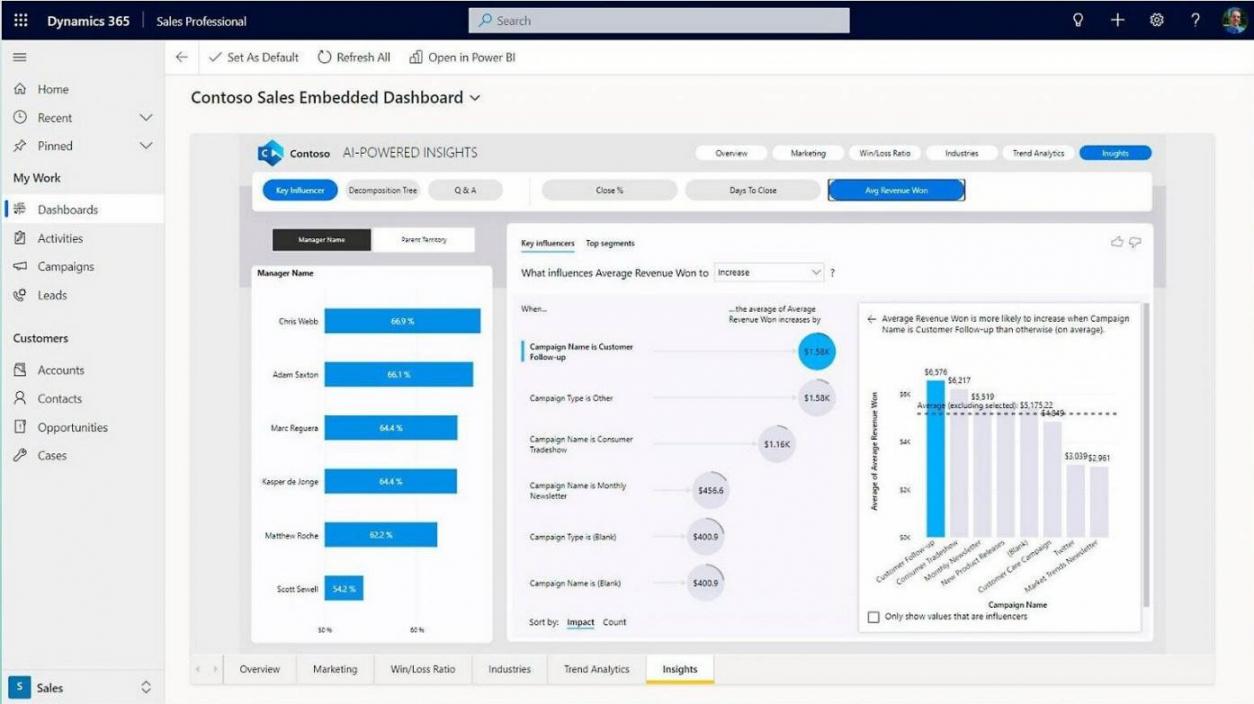This screenshot has width=1254, height=704.
Task: Sort influencers by Impact
Action: coord(580,622)
